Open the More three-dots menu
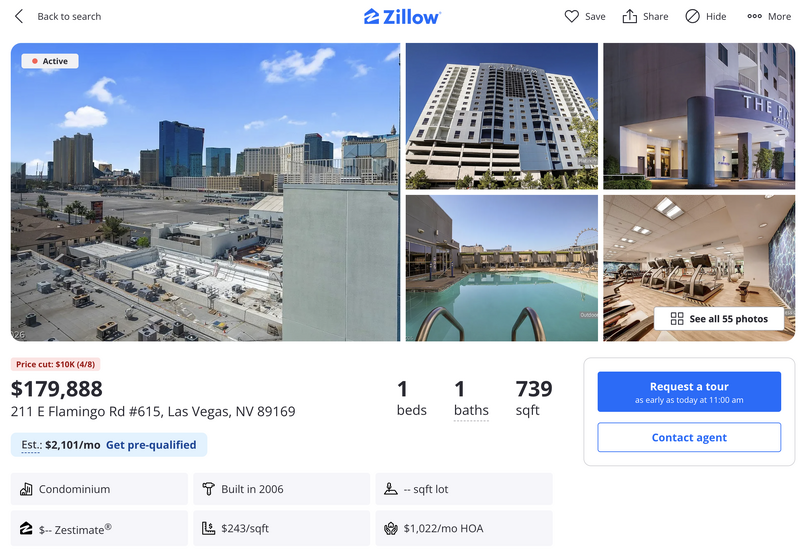 click(769, 16)
